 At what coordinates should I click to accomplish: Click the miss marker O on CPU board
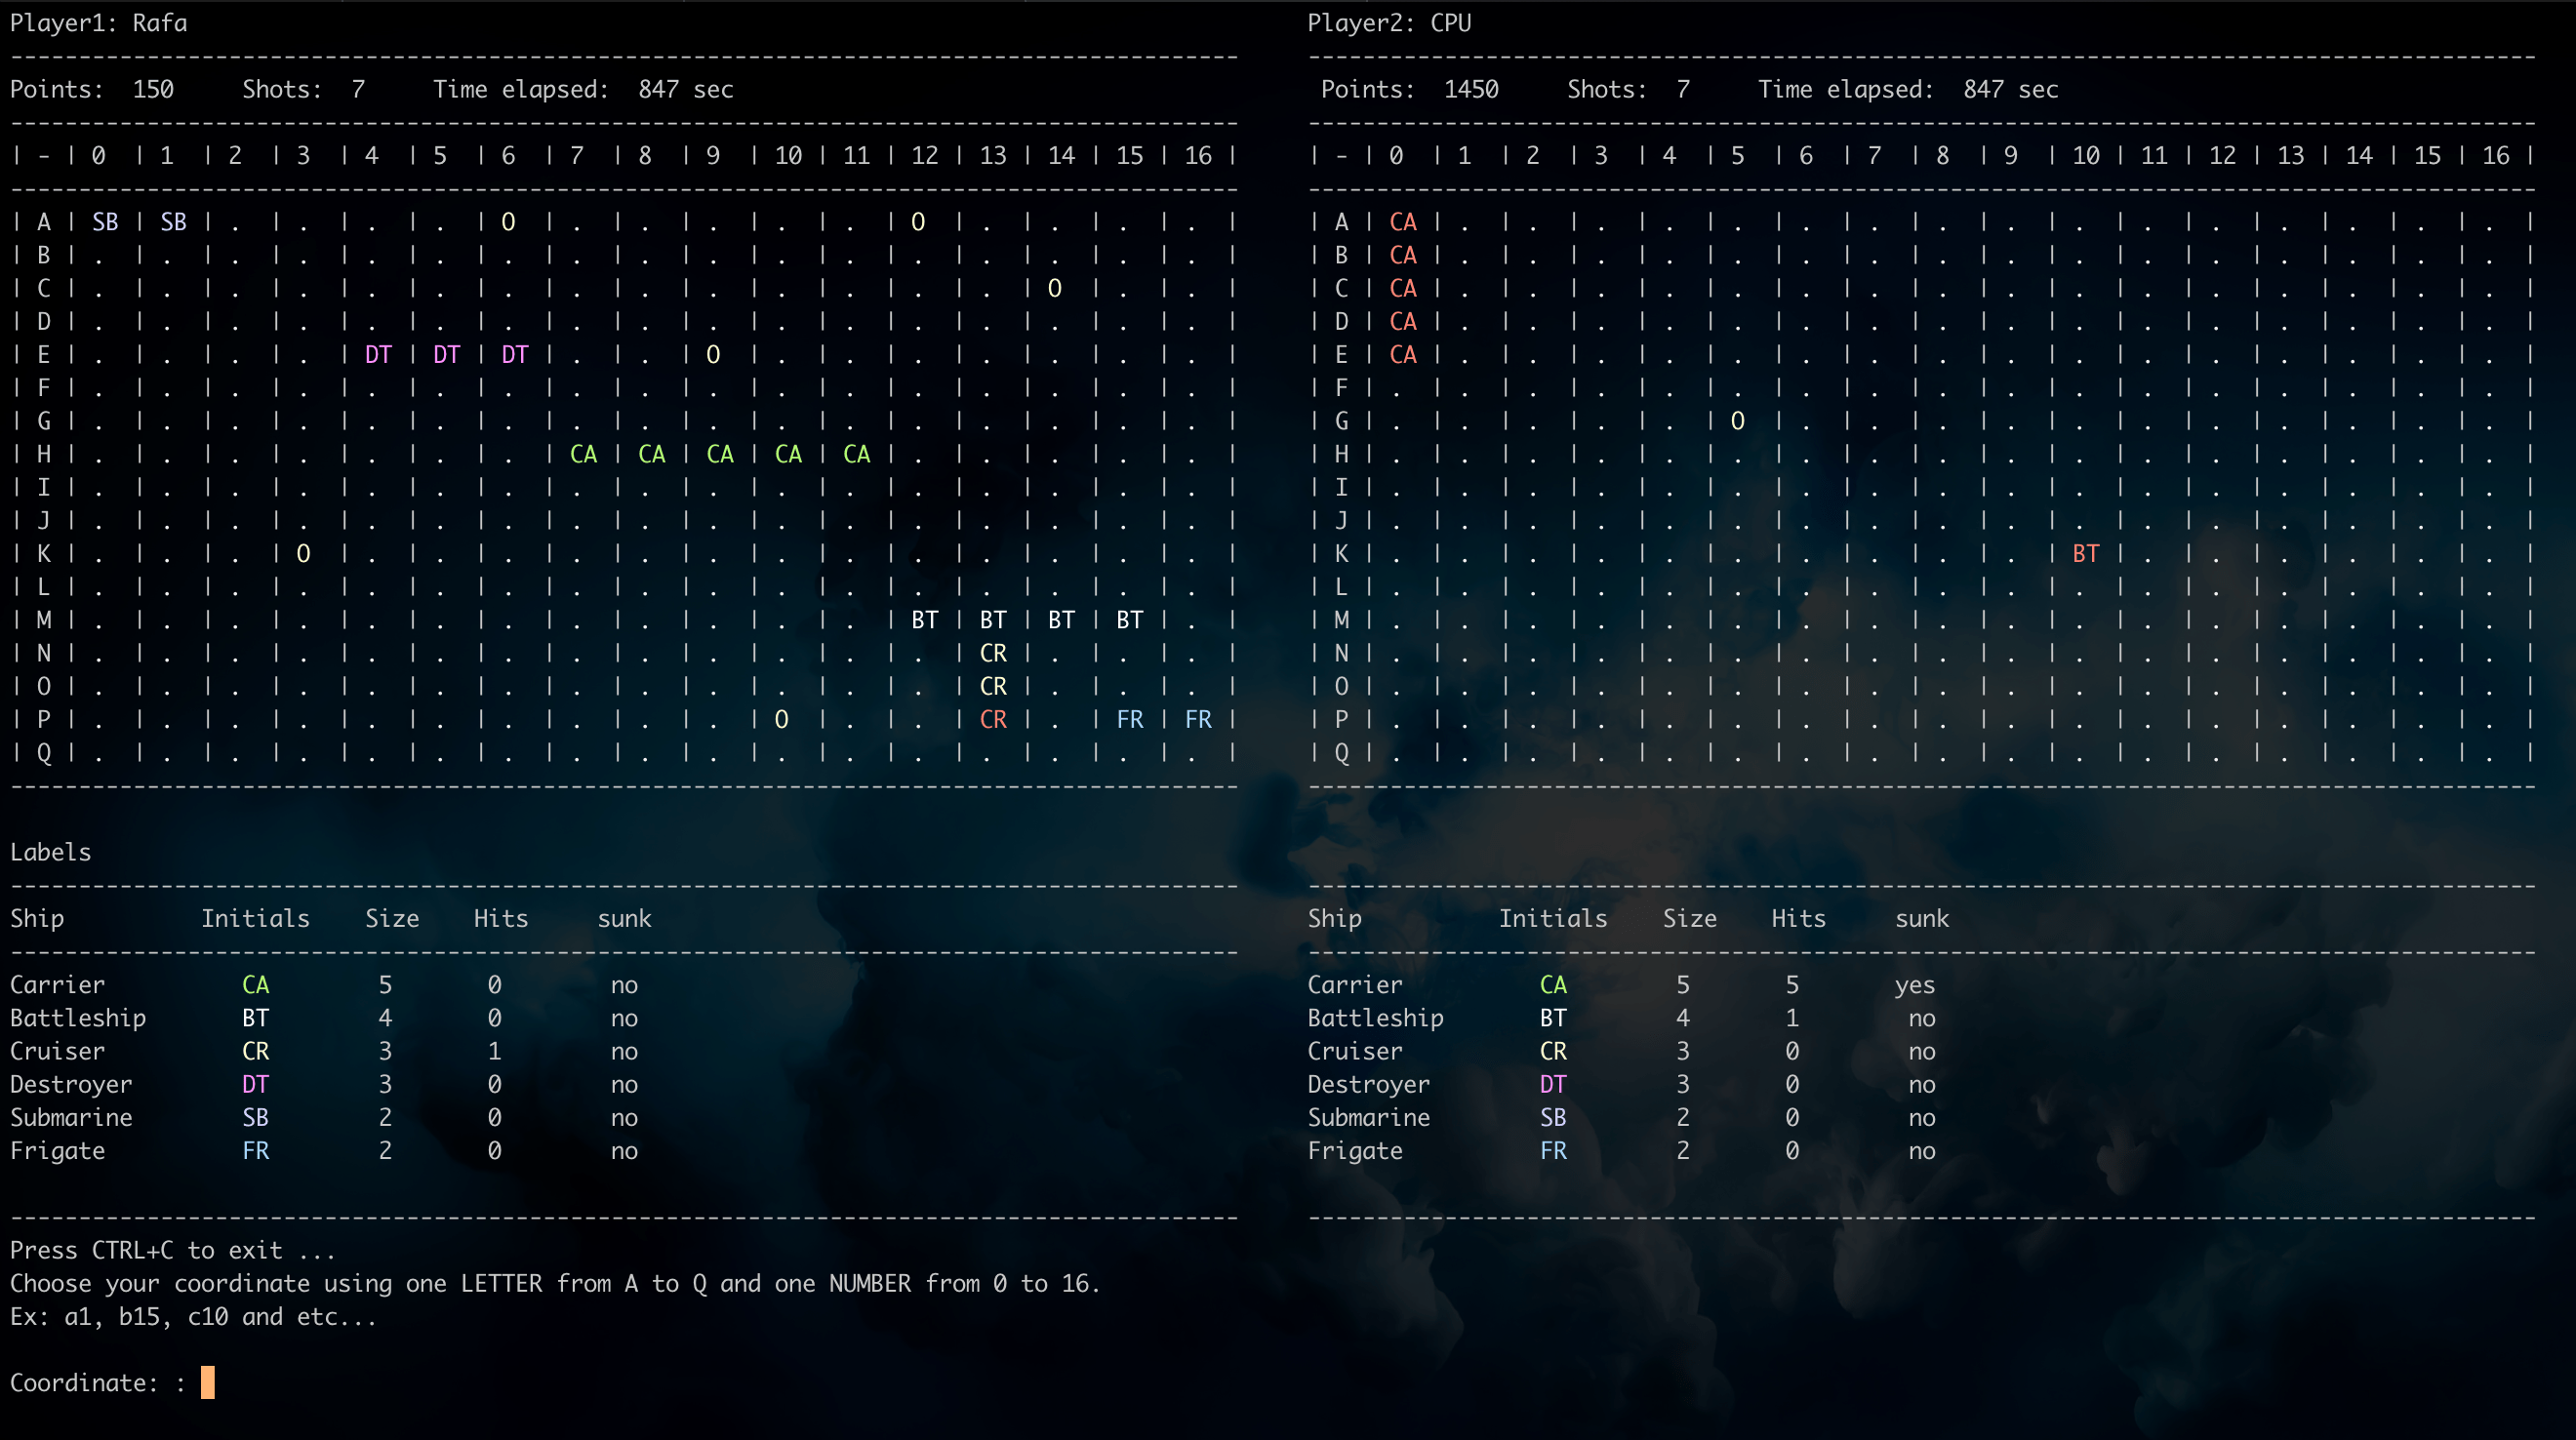tap(1737, 421)
